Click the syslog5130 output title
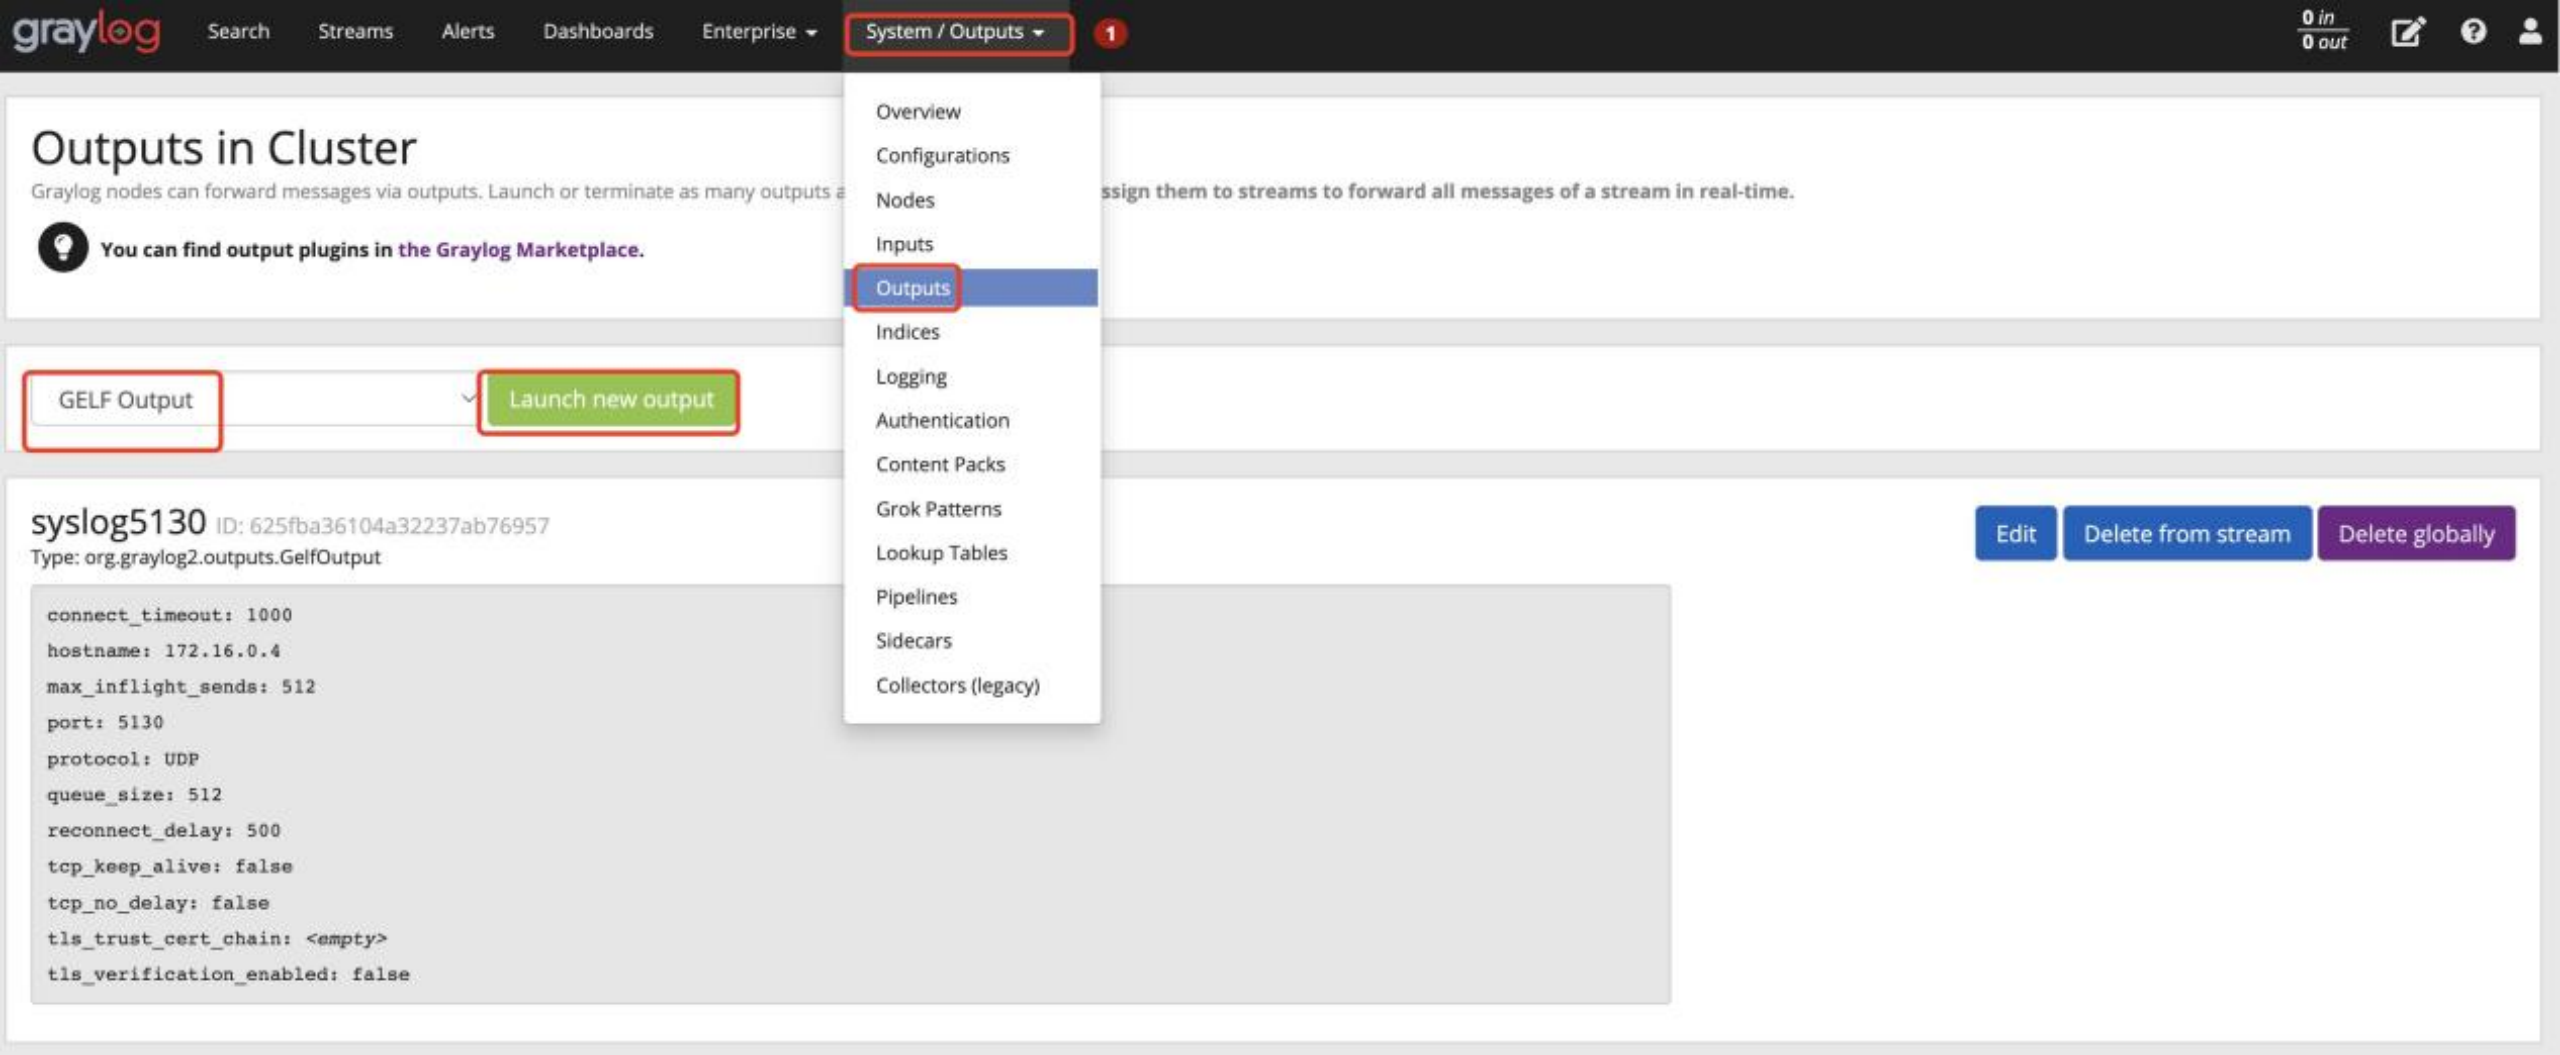 pos(118,522)
